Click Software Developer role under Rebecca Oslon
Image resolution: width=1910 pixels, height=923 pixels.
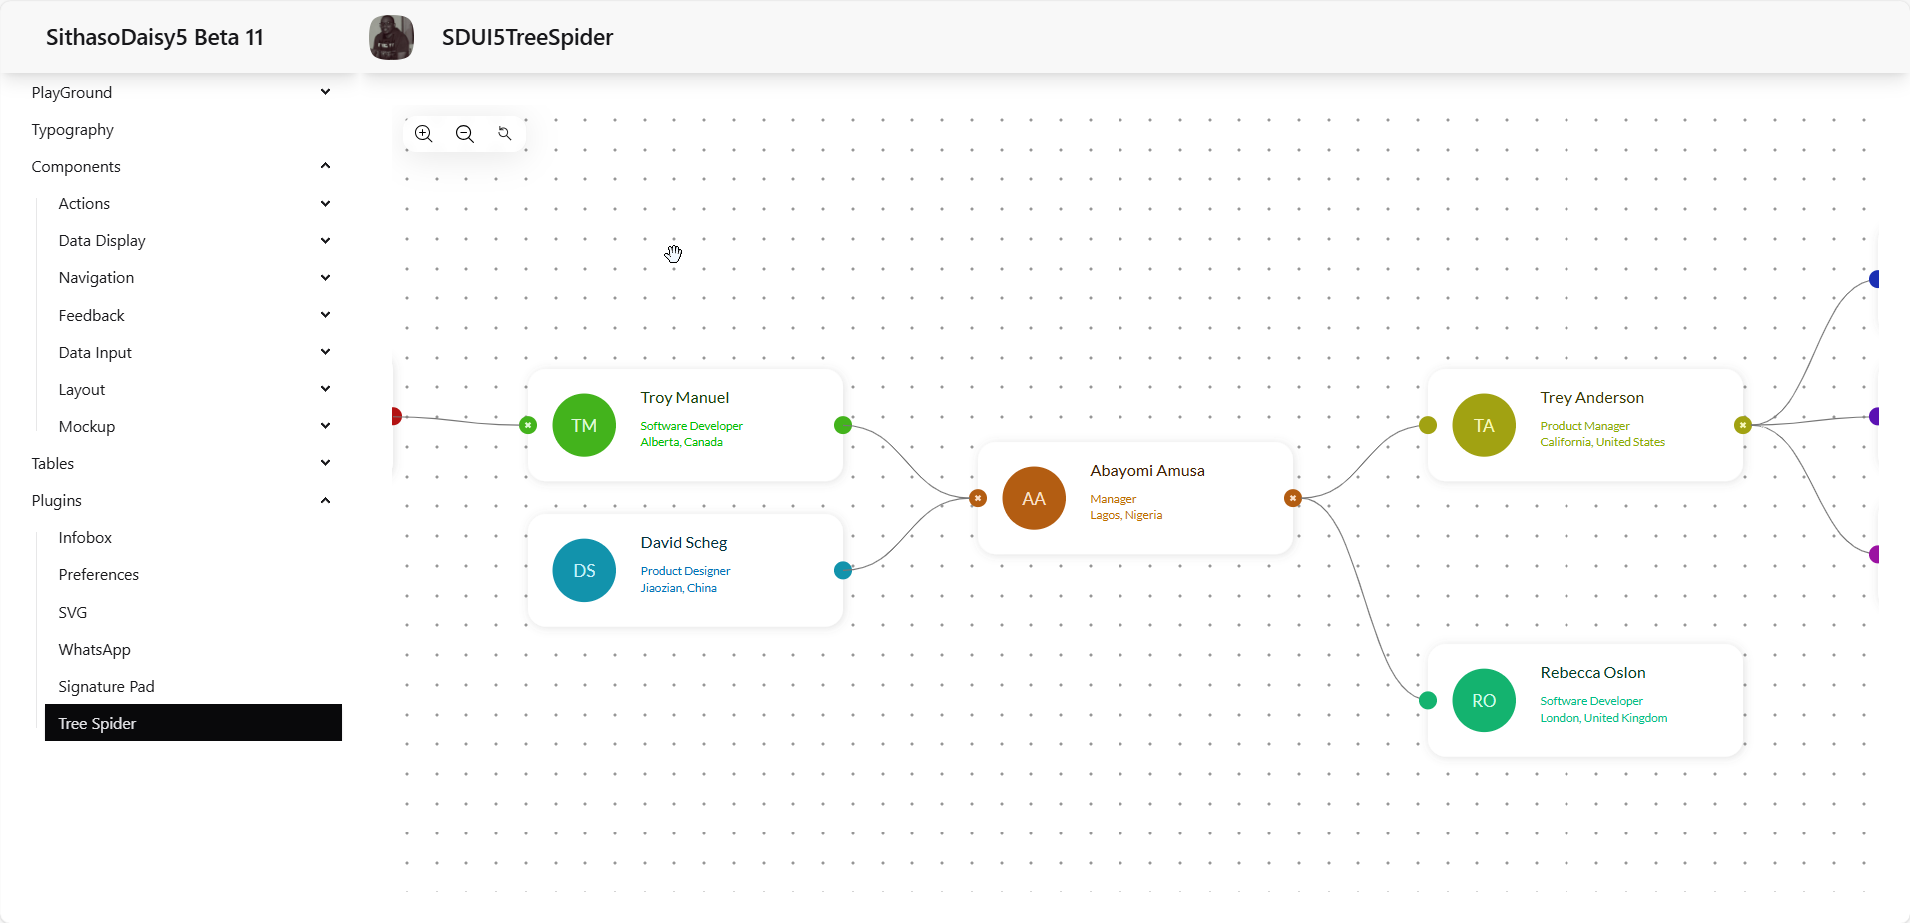1592,701
